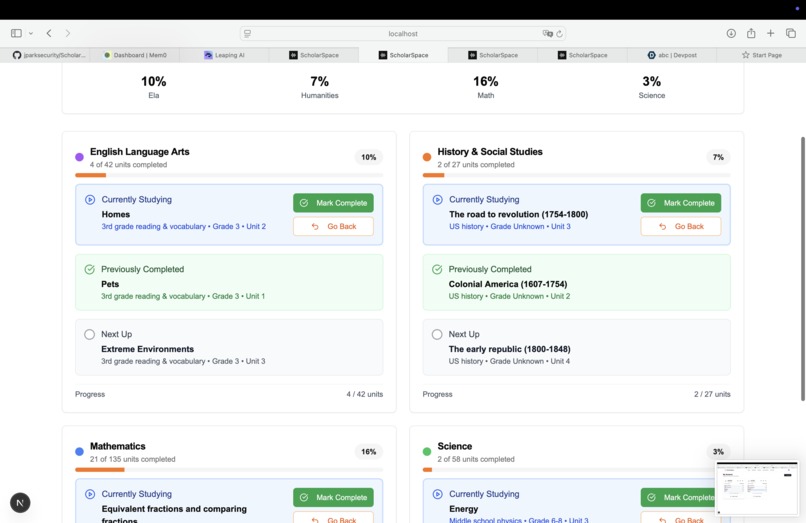This screenshot has width=806, height=523.
Task: Switch to the Start Page tab
Action: [761, 55]
